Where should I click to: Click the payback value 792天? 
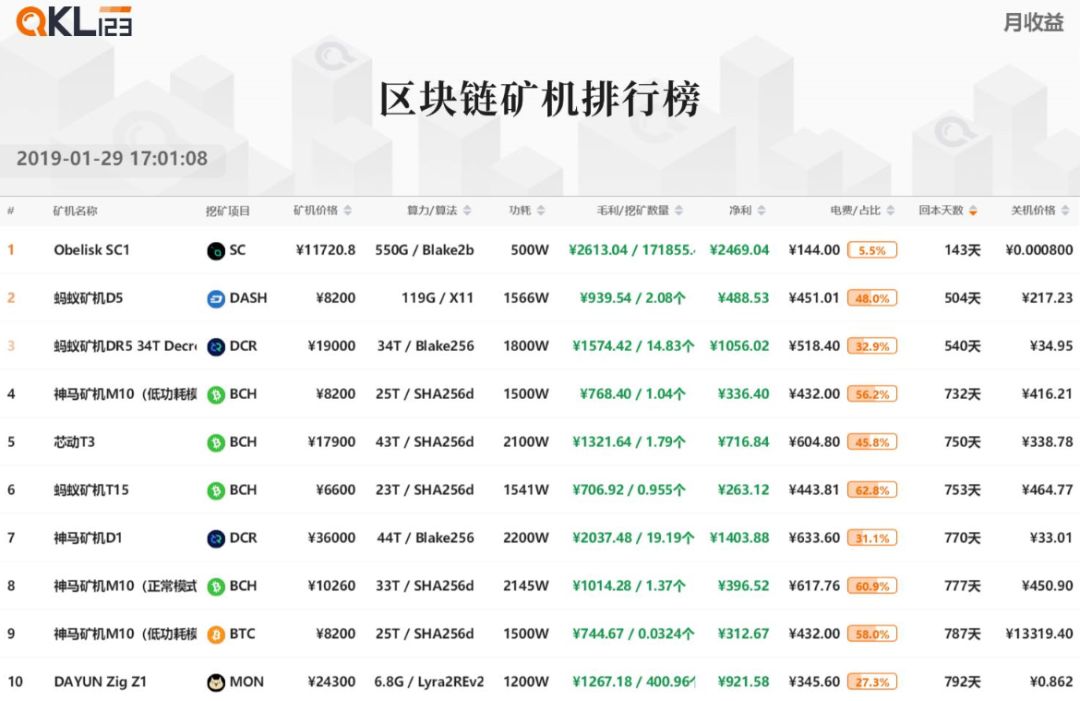tap(962, 682)
